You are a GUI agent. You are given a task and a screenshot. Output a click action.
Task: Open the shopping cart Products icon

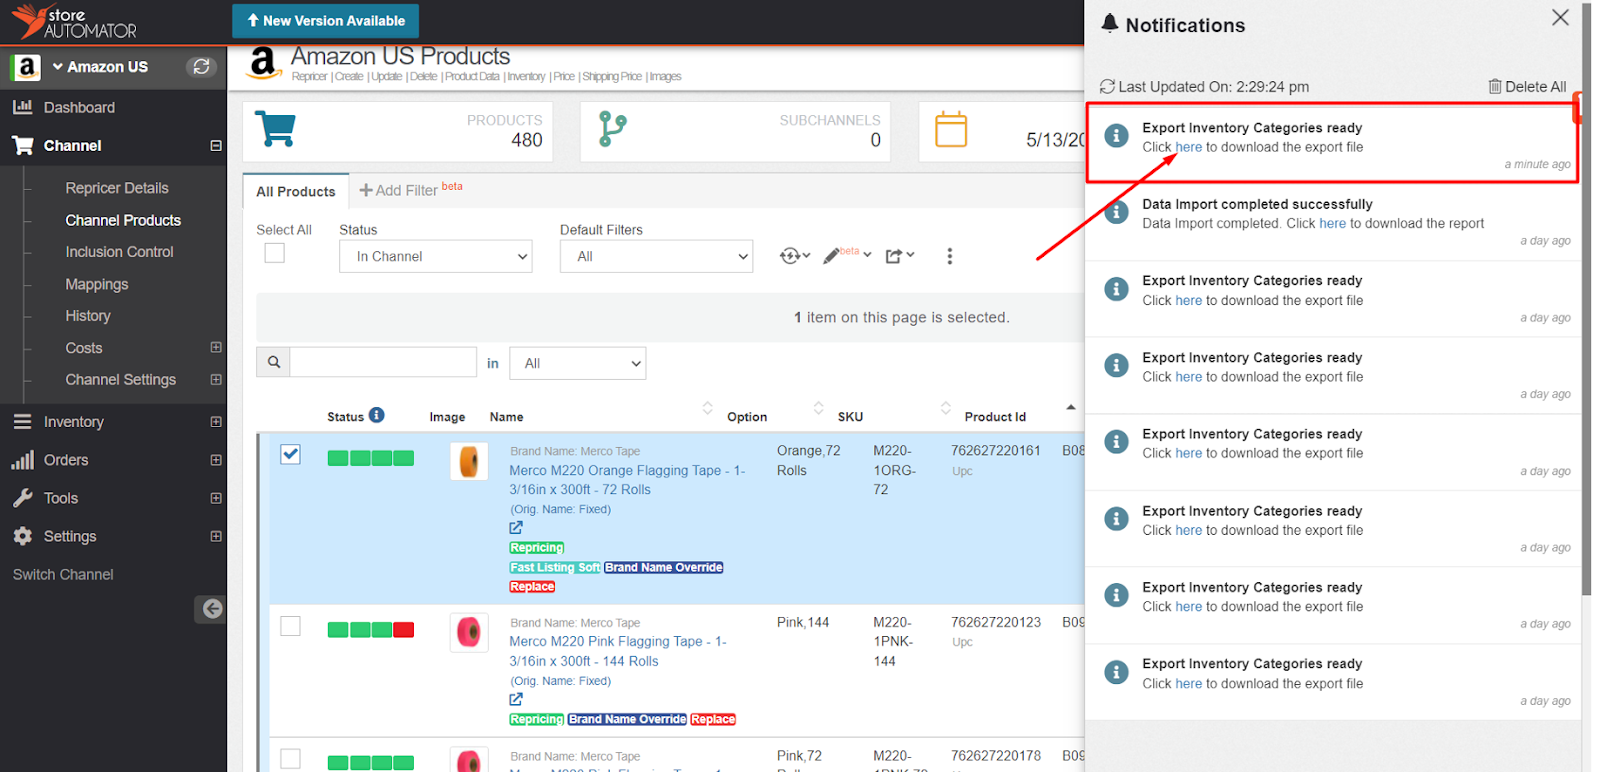pyautogui.click(x=275, y=129)
